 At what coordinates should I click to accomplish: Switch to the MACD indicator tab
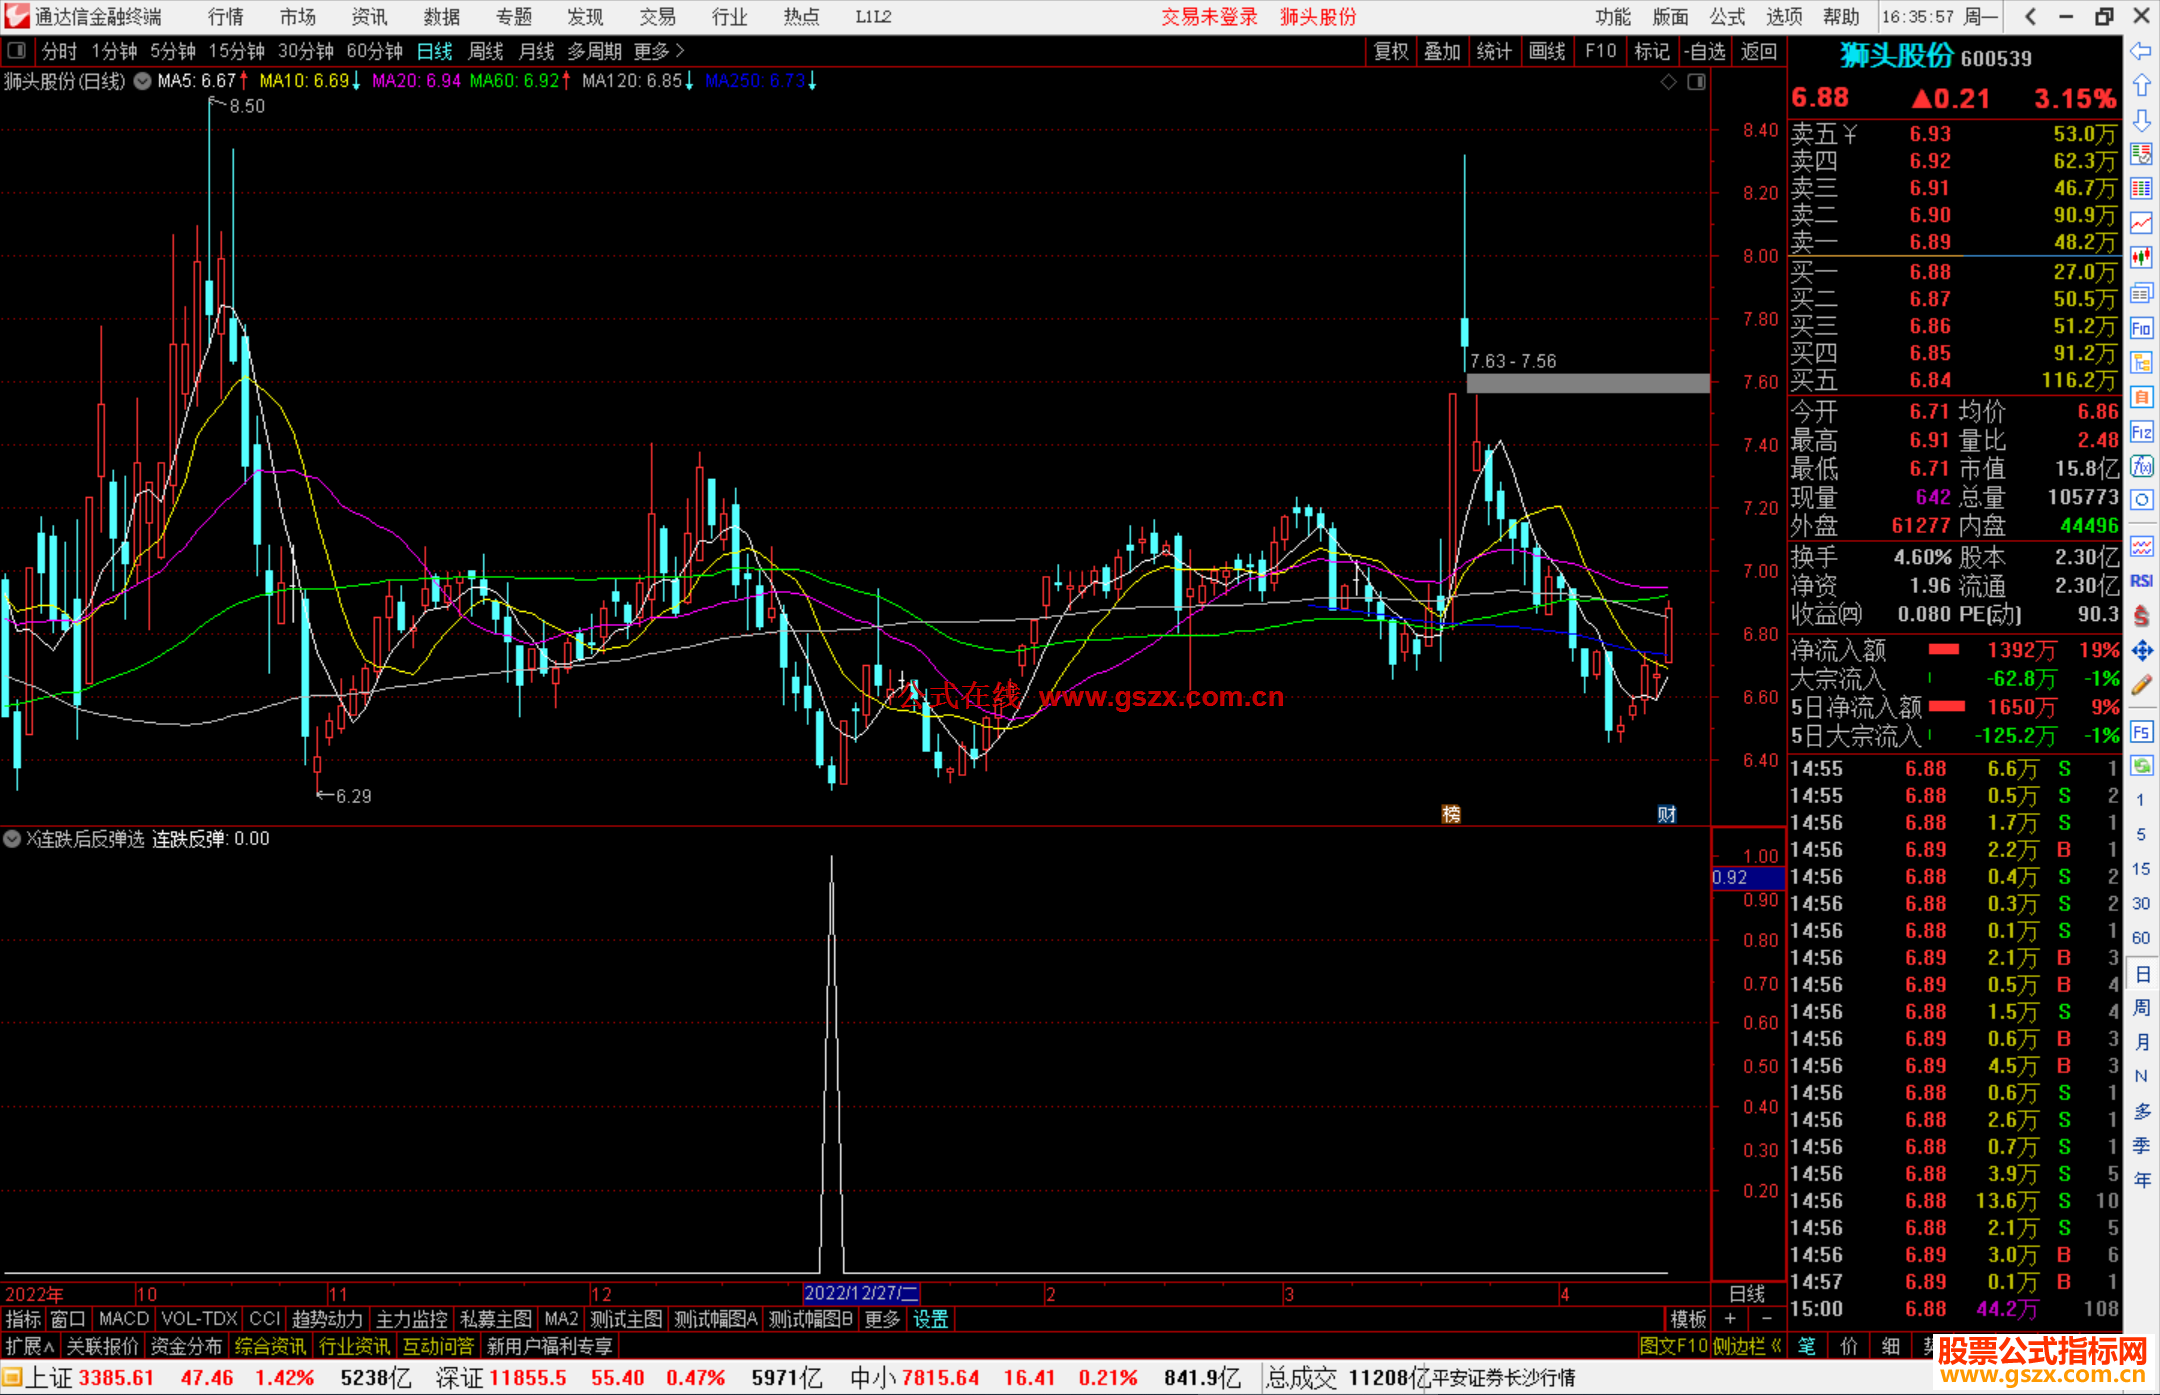124,1319
